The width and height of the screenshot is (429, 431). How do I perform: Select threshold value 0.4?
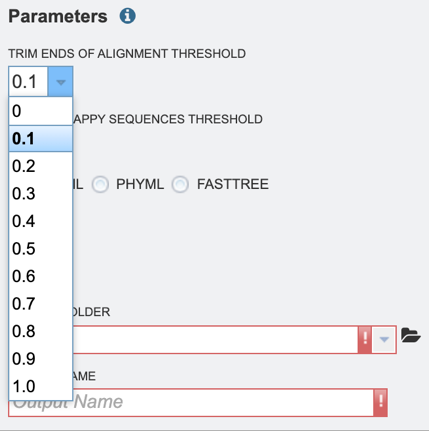click(41, 221)
